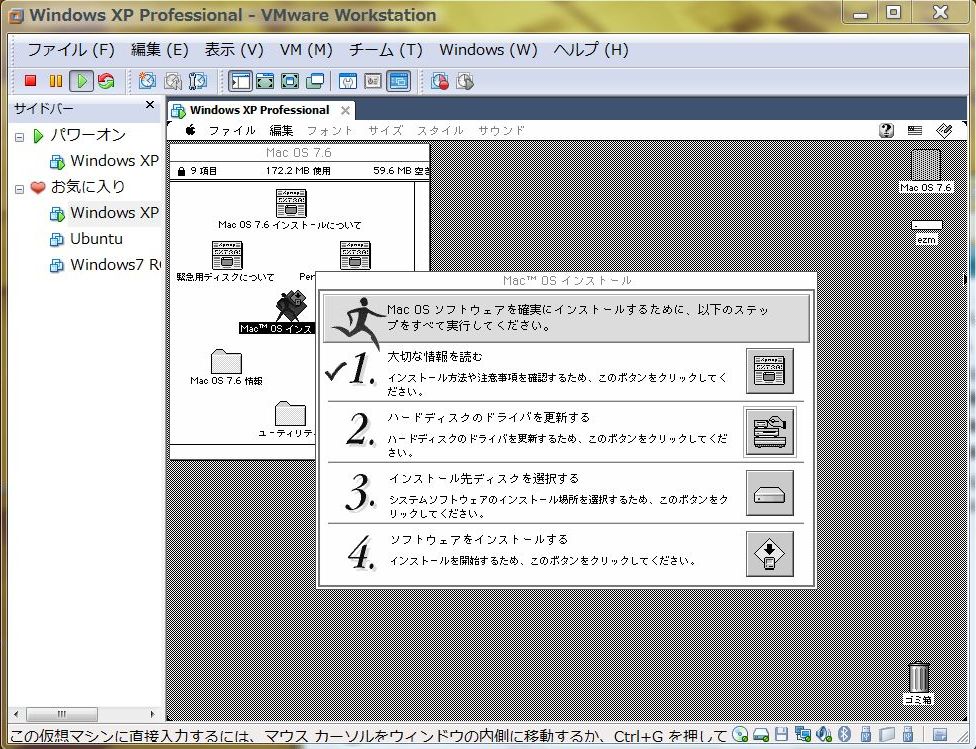Click step 4 install software button
Viewport: 976px width, 749px height.
(769, 554)
